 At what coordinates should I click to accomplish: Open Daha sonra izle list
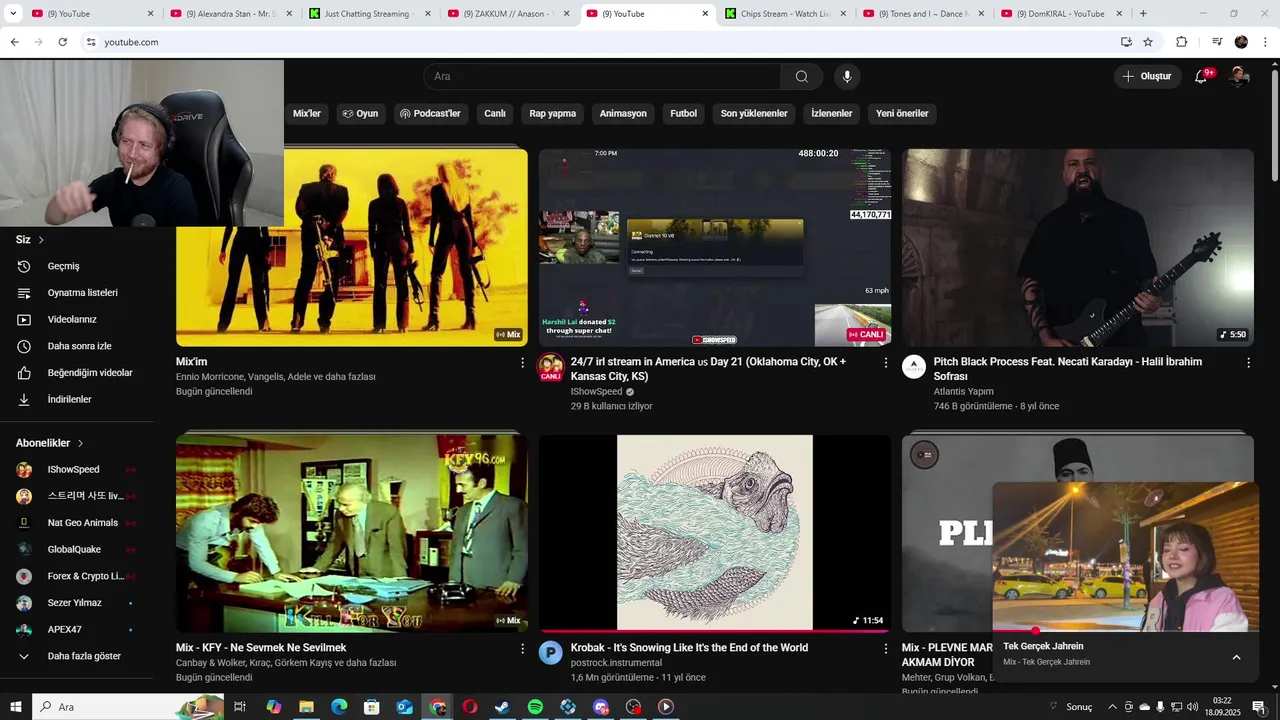pyautogui.click(x=78, y=346)
